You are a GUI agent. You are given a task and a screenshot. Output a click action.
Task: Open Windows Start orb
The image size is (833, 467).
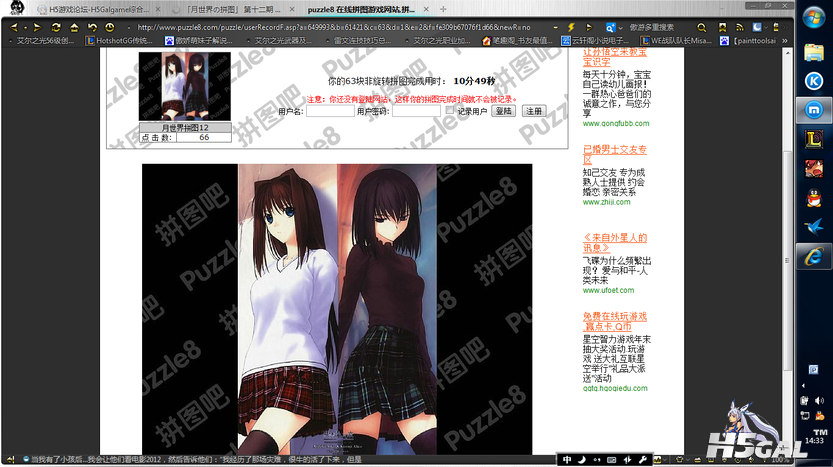click(x=813, y=18)
